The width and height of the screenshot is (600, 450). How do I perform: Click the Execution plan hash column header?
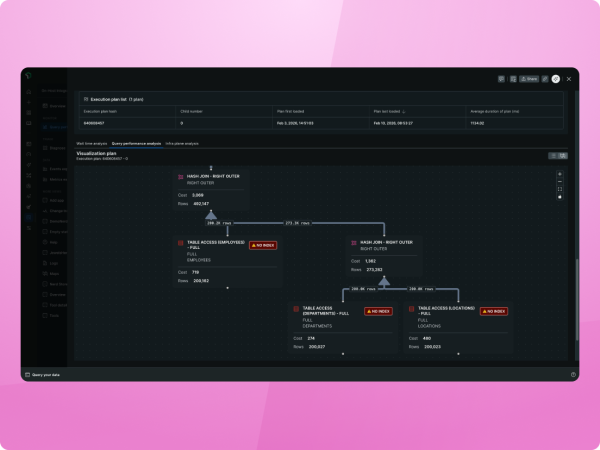point(100,111)
